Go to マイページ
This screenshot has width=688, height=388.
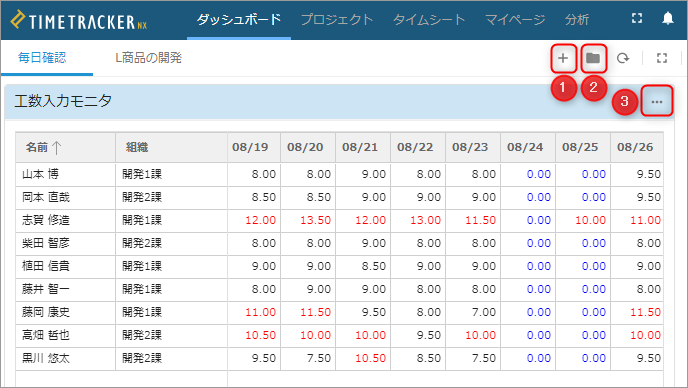515,19
